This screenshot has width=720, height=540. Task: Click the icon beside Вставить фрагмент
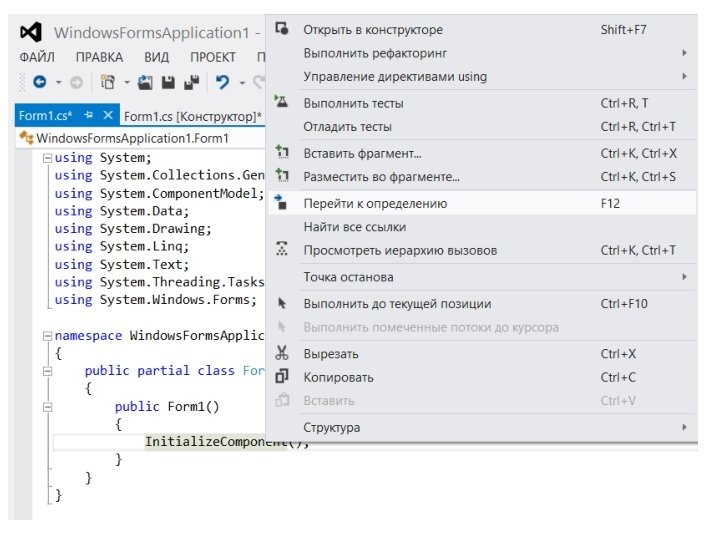pyautogui.click(x=281, y=152)
